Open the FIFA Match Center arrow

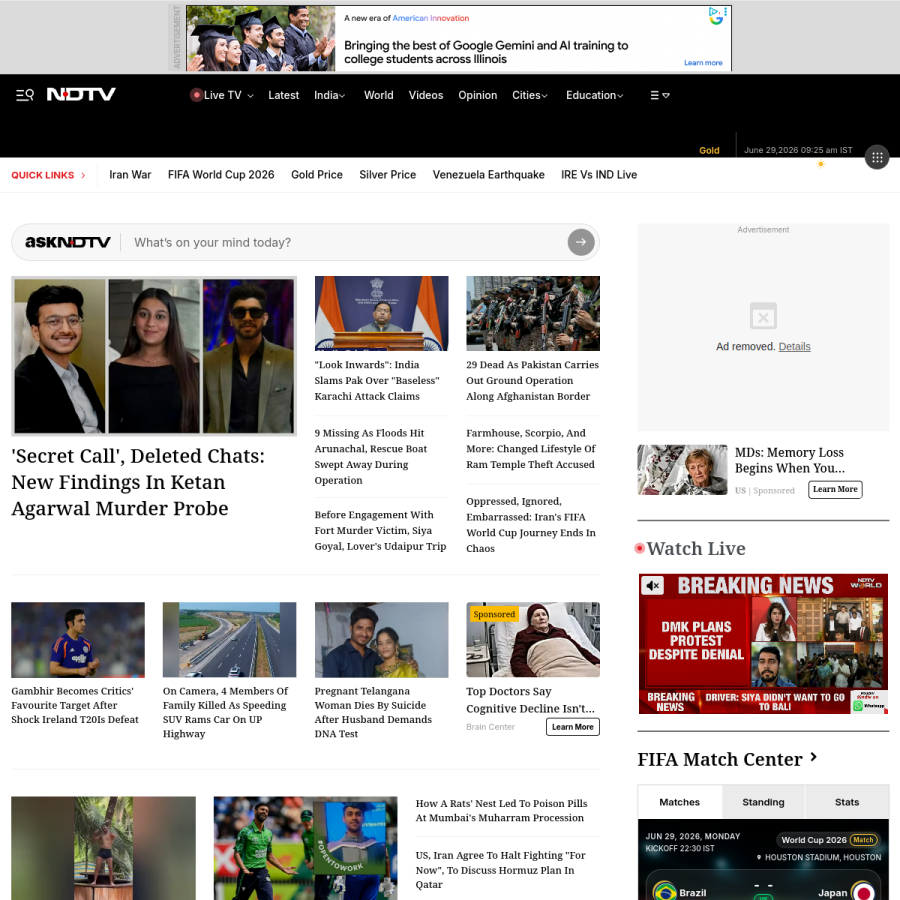813,757
